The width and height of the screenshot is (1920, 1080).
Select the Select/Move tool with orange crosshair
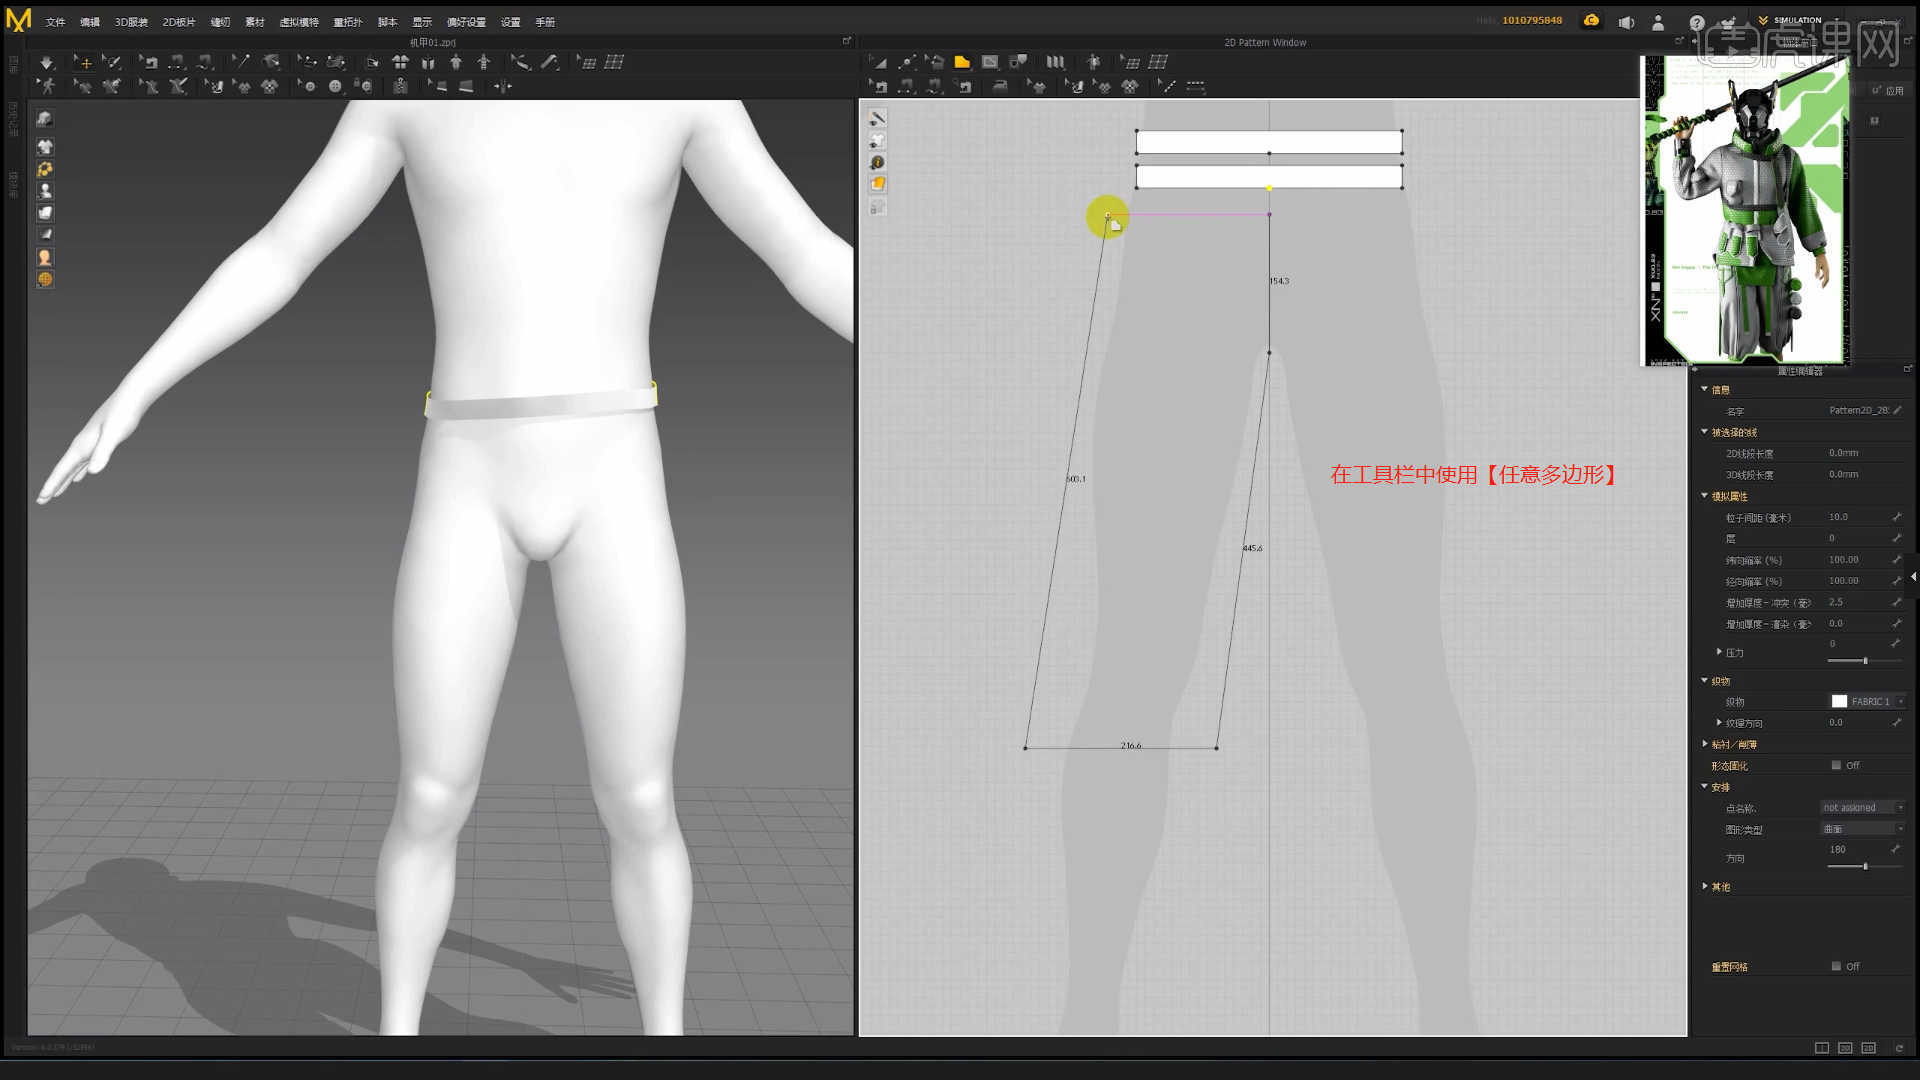(x=84, y=62)
